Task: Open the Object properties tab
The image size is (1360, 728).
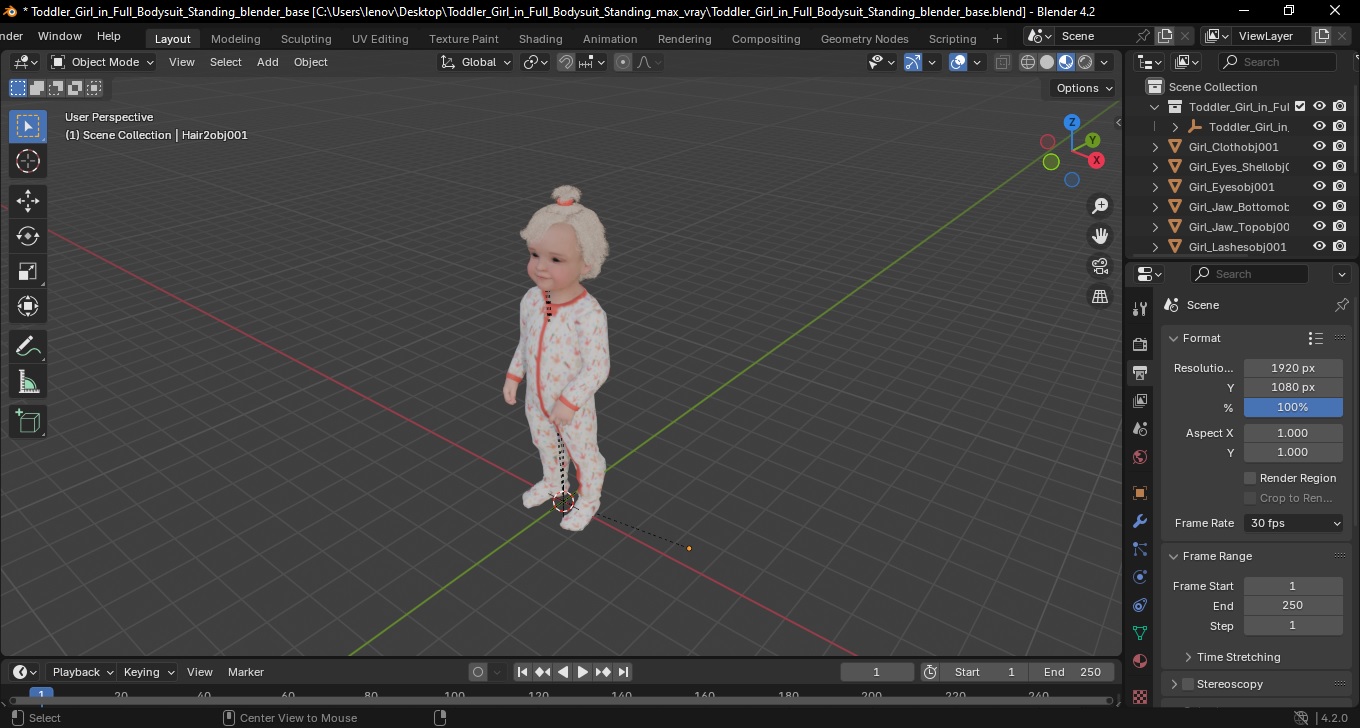Action: (x=1140, y=493)
